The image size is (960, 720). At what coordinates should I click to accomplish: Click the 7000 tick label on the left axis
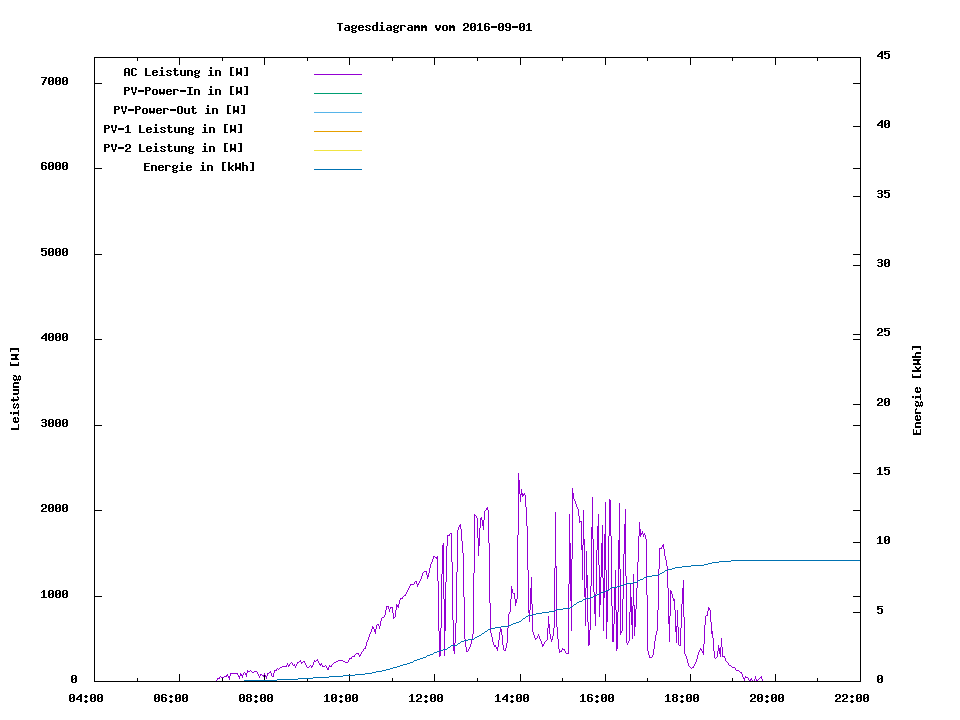[x=54, y=81]
